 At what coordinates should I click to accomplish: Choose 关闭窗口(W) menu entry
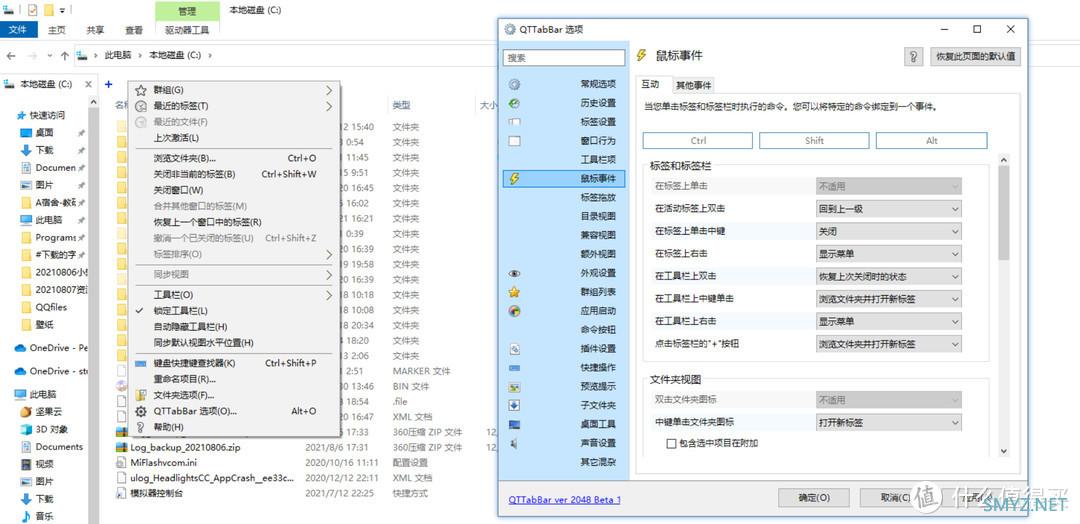click(233, 190)
